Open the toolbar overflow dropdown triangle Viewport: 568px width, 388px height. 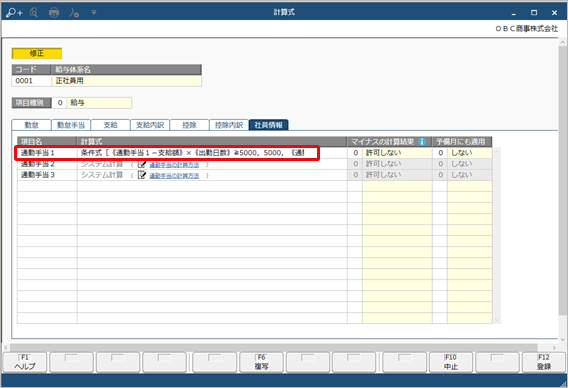(x=94, y=13)
